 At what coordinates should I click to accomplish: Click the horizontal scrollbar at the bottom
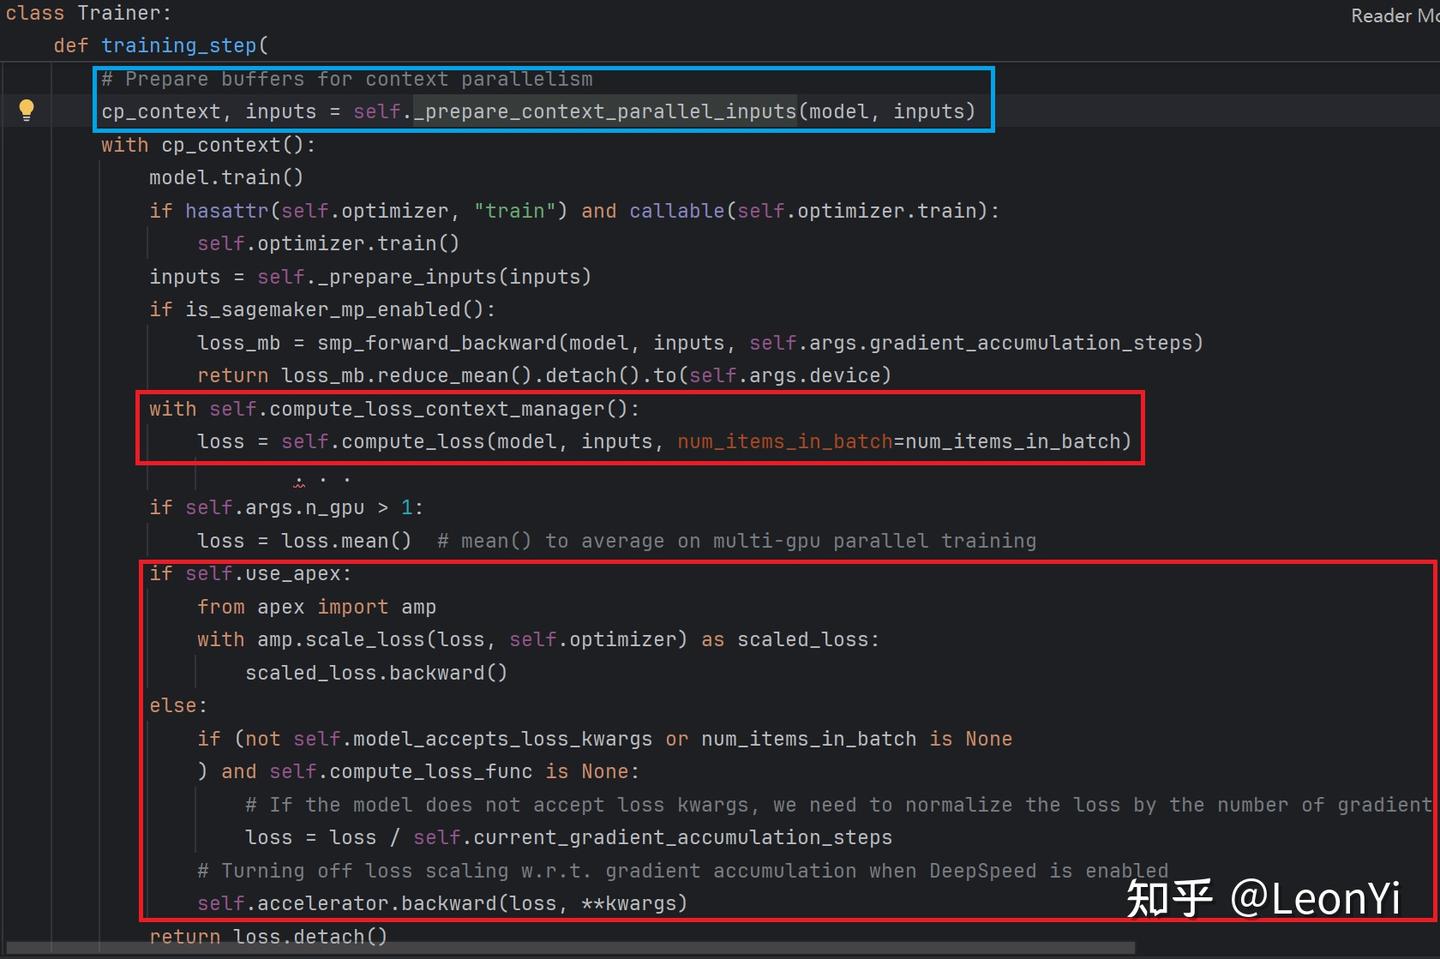pos(570,947)
